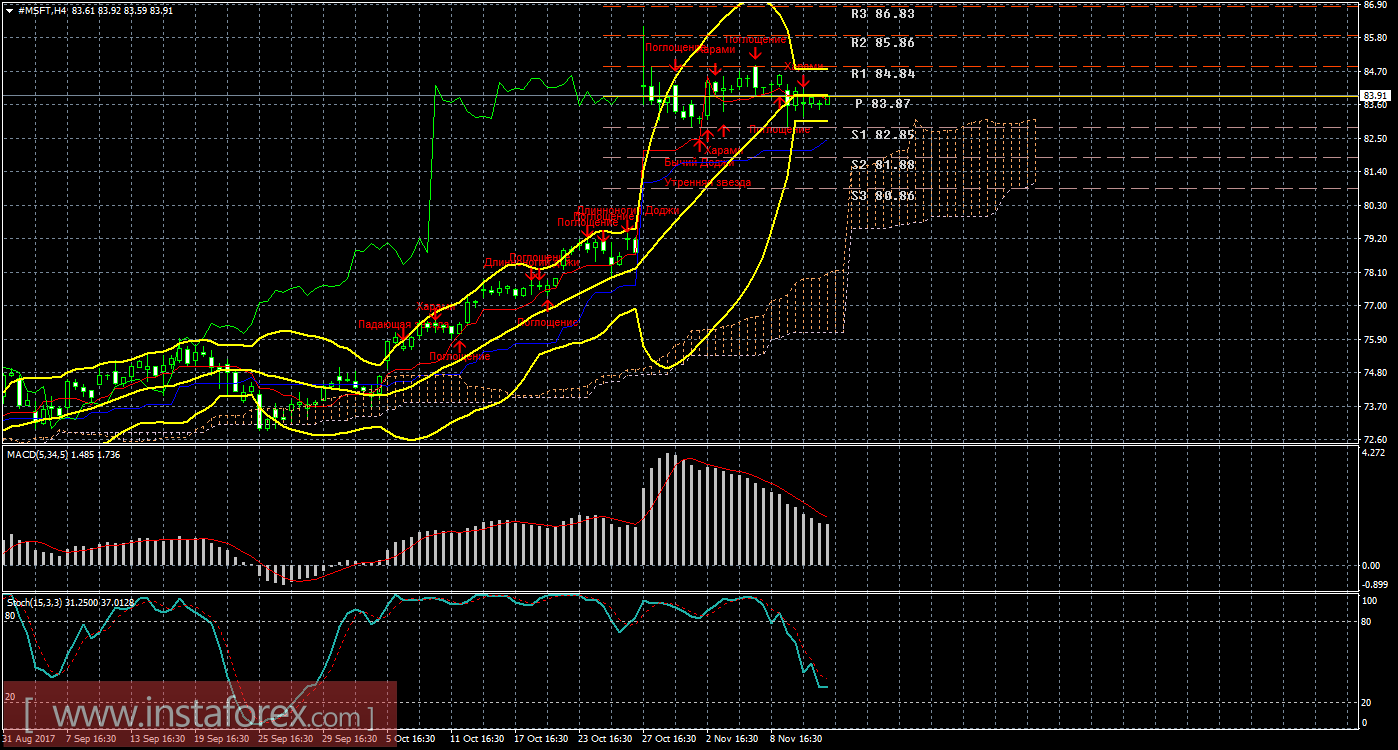Click the current price tag 83.91

(x=1377, y=96)
